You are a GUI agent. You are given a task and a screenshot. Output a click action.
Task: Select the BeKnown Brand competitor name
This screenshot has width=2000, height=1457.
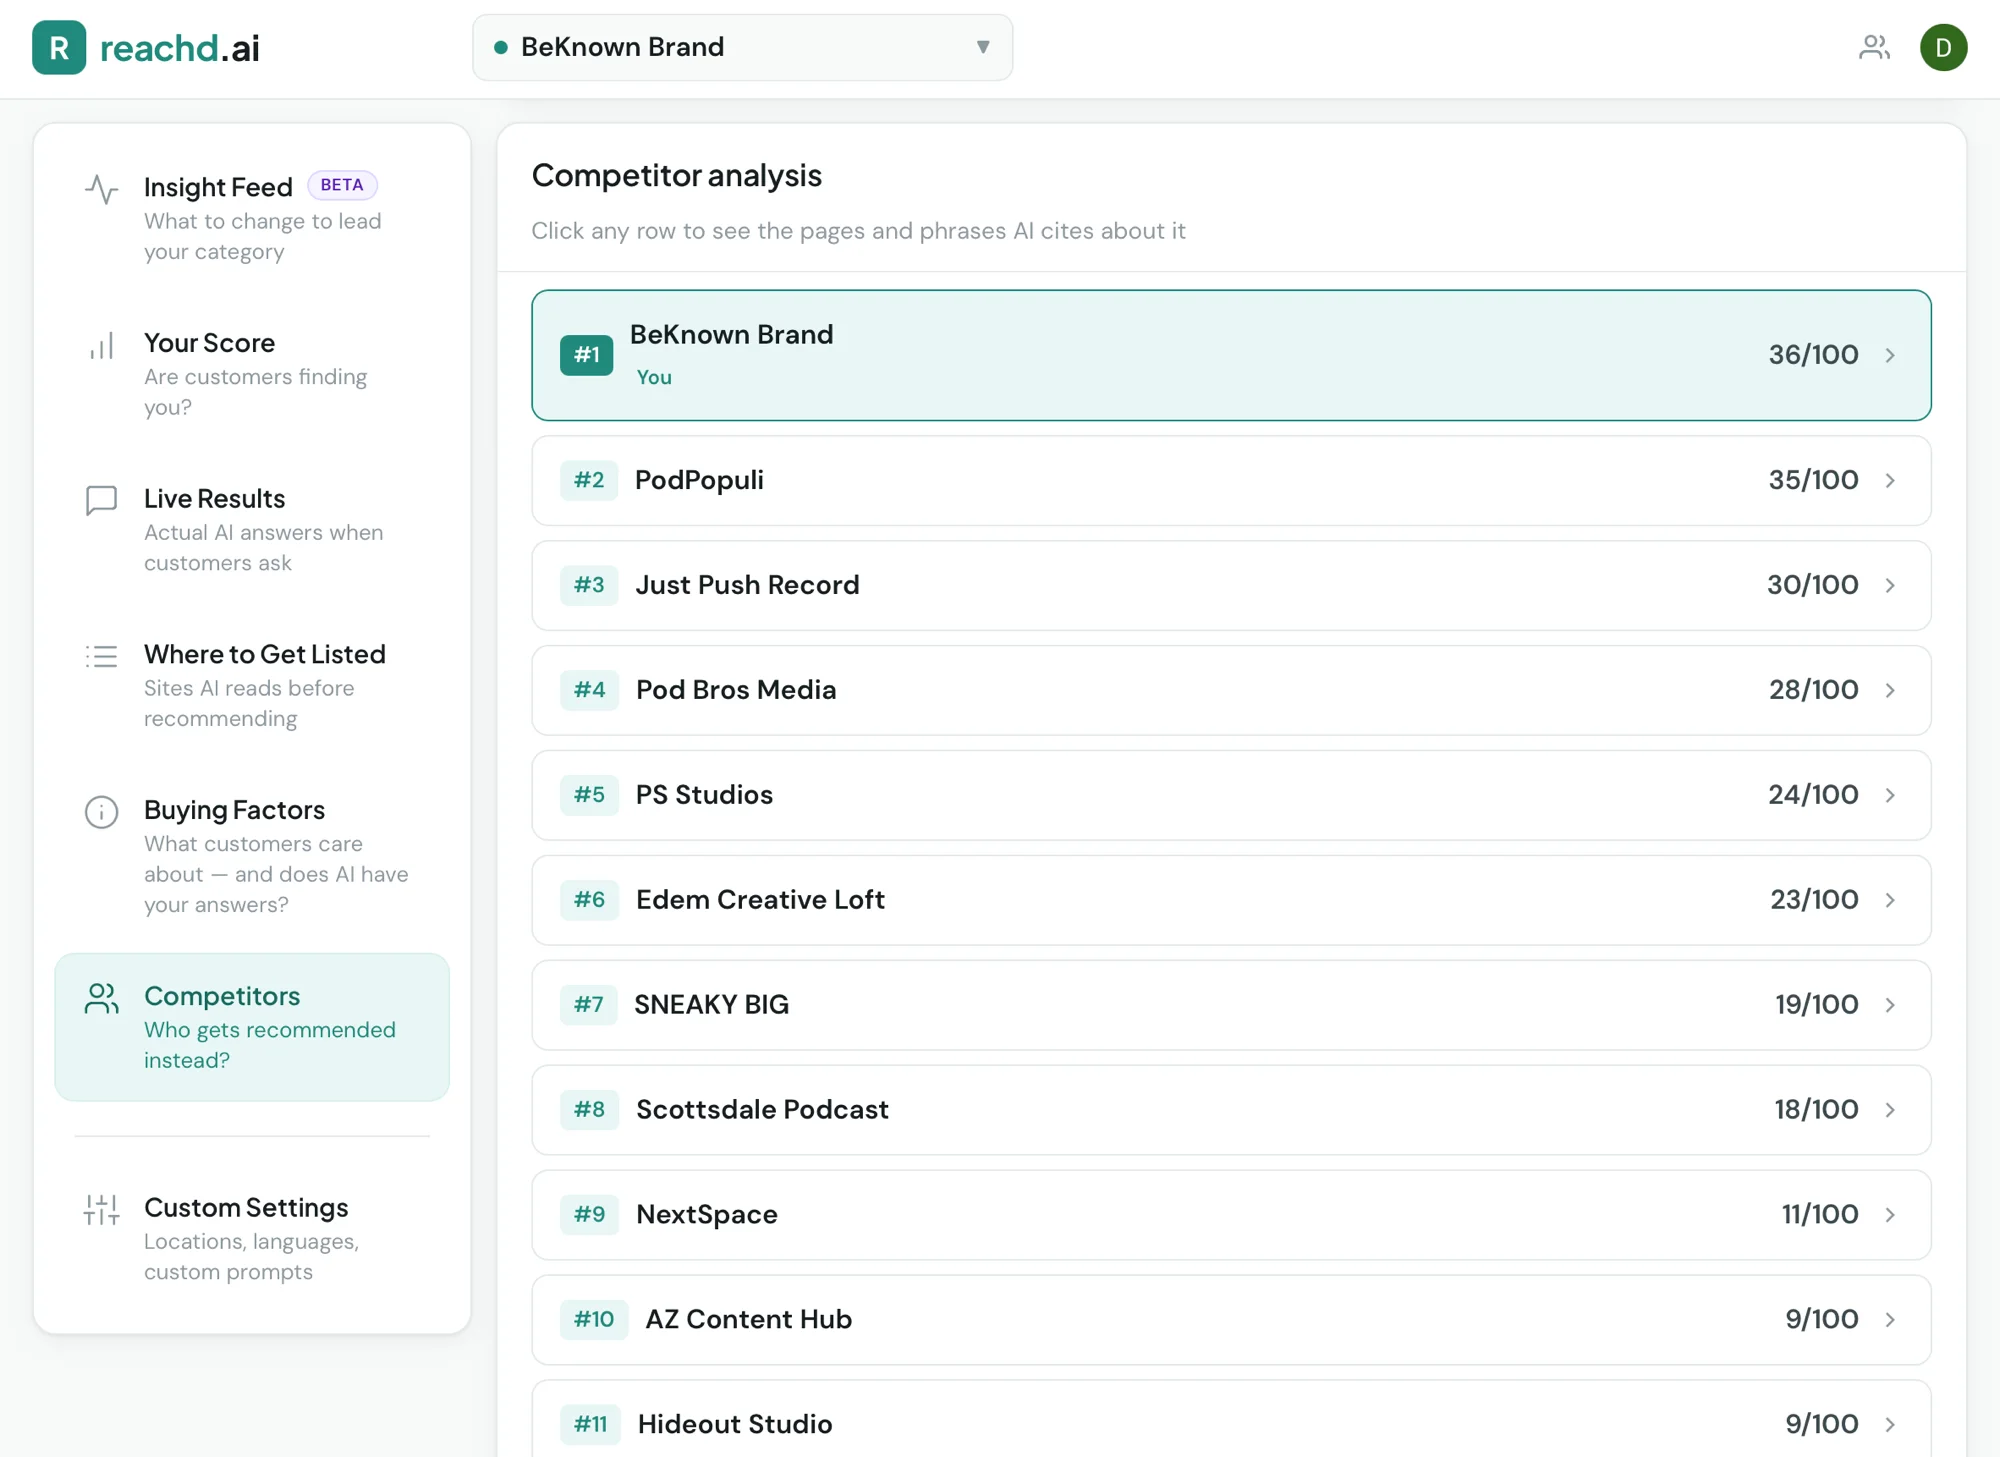coord(731,334)
